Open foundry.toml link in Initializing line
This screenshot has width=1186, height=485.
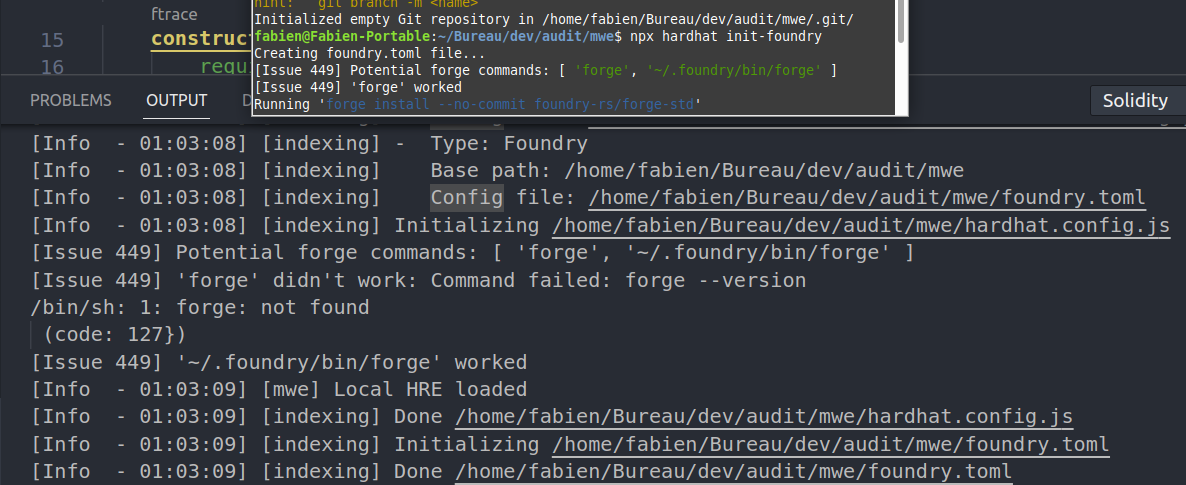(831, 444)
